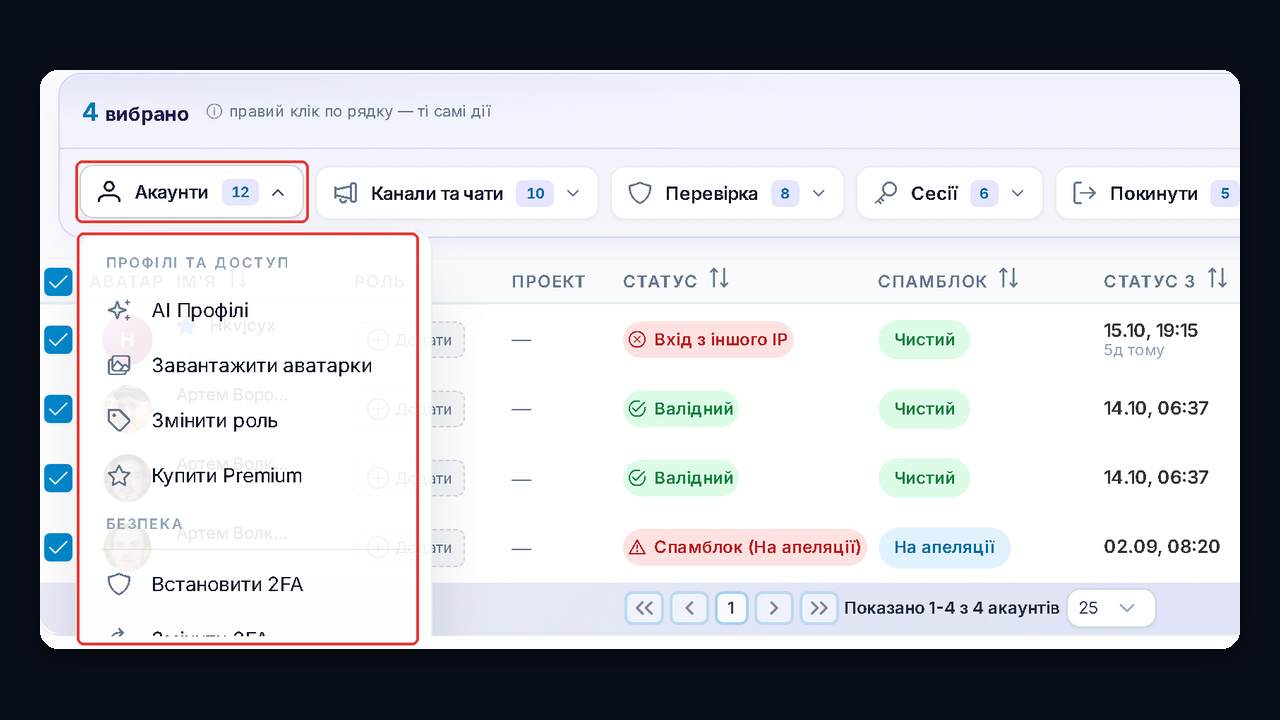Select Завантажити аватарки menu item
This screenshot has height=720, width=1280.
coord(248,366)
